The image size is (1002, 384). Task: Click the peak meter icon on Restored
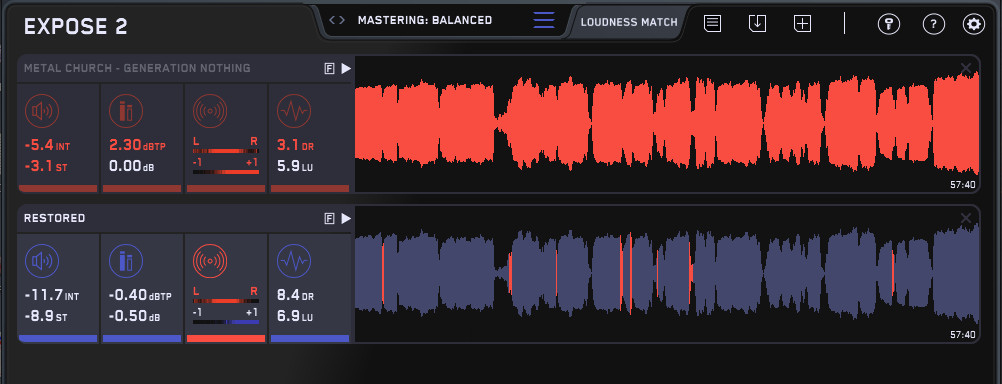click(x=126, y=261)
